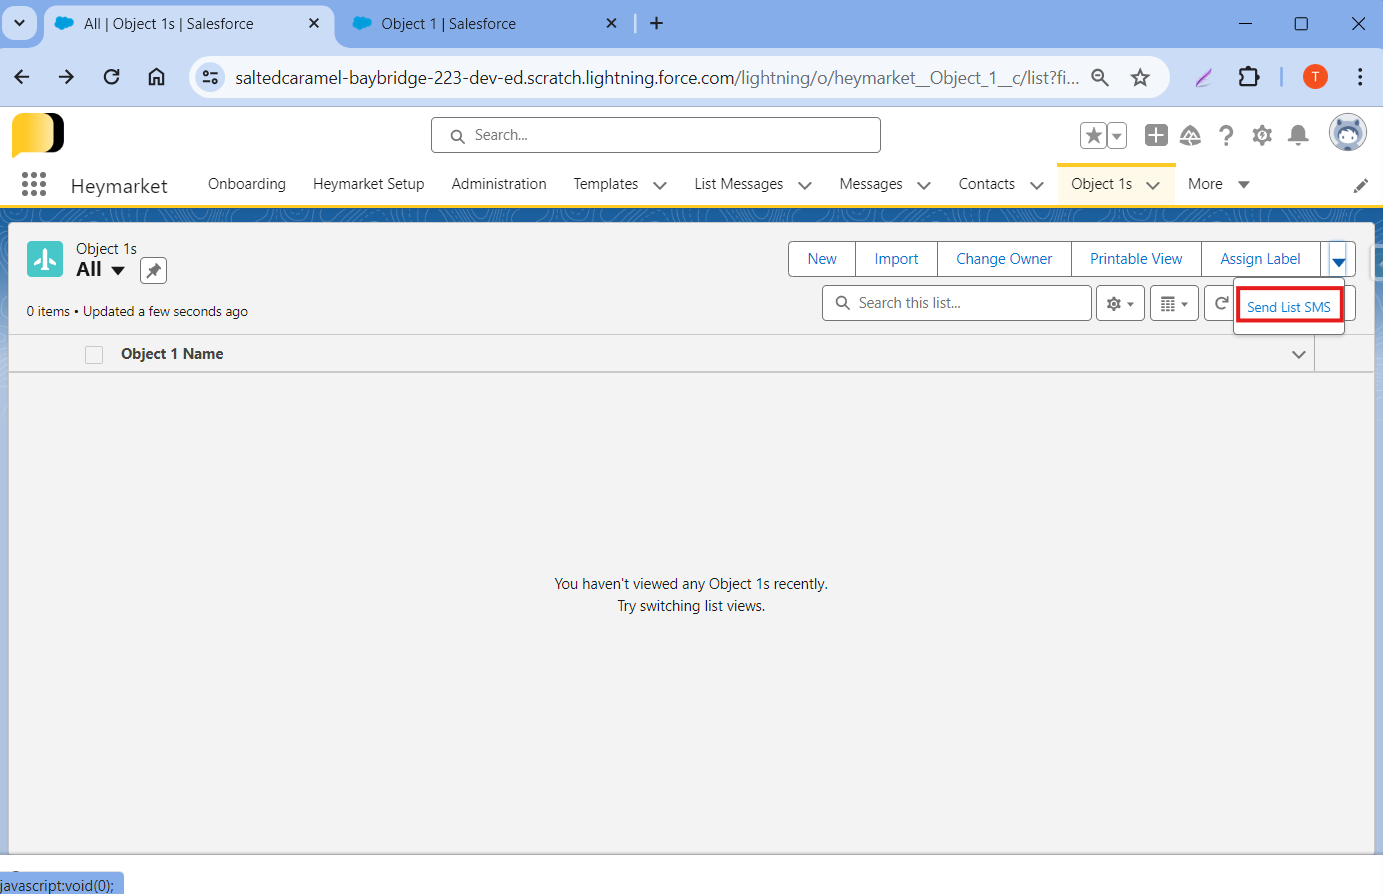Click the pencil icon to edit navigation
Viewport: 1383px width, 894px height.
pyautogui.click(x=1360, y=185)
